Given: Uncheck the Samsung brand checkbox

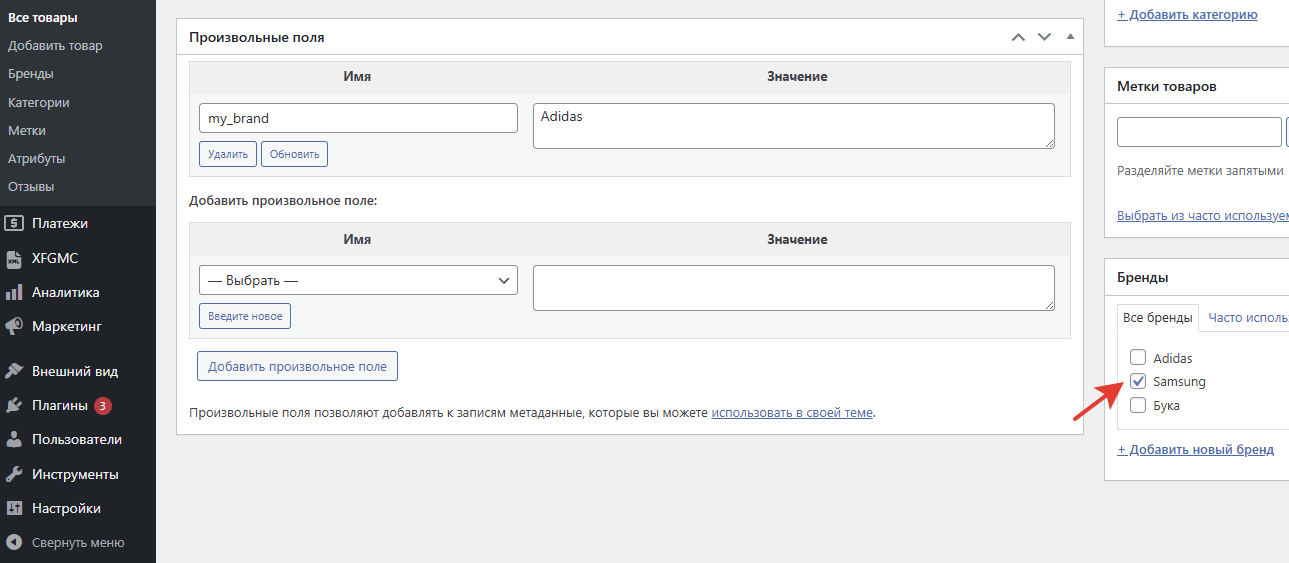Looking at the screenshot, I should 1137,381.
